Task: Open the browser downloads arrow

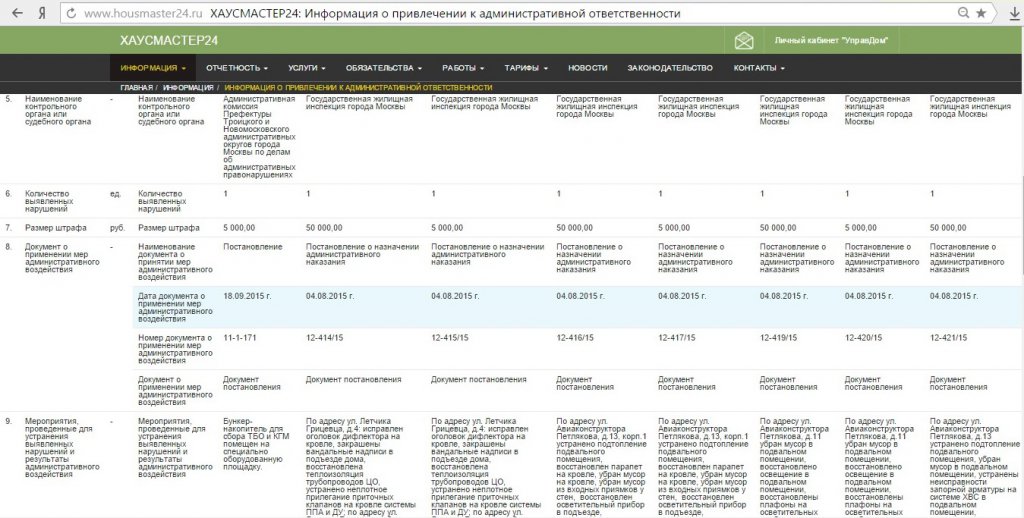Action: click(1014, 14)
